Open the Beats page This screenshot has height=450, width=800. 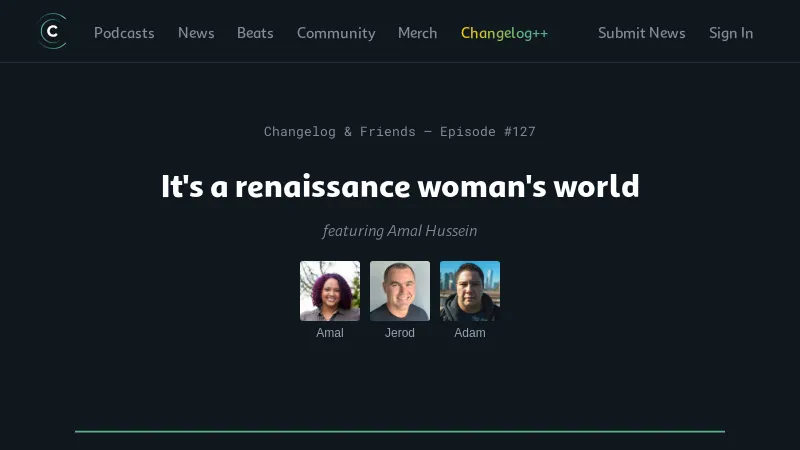coord(255,33)
